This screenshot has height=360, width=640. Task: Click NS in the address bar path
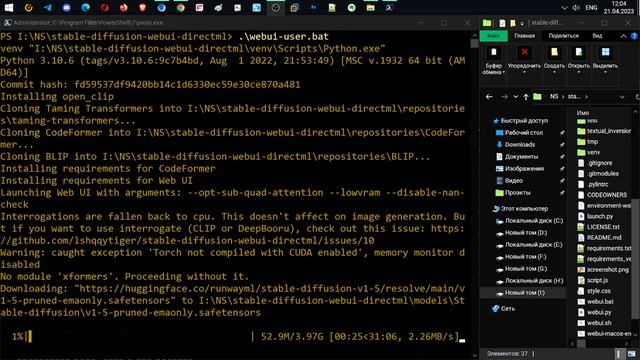[x=553, y=97]
